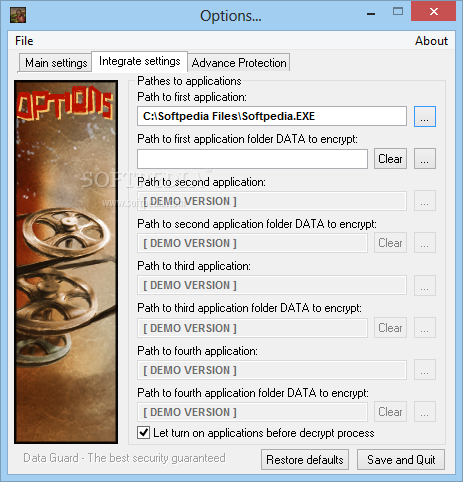Click the third application DATA folder field

pyautogui.click(x=252, y=328)
